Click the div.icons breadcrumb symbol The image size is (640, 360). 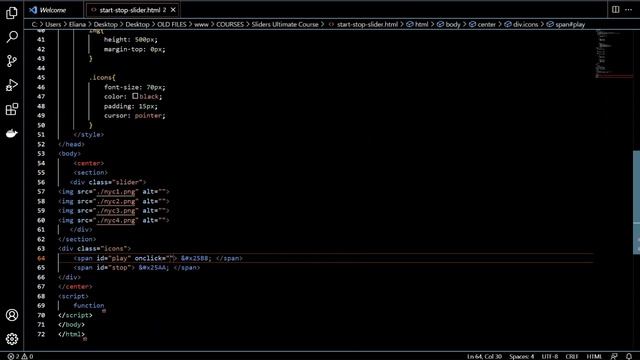click(x=521, y=24)
